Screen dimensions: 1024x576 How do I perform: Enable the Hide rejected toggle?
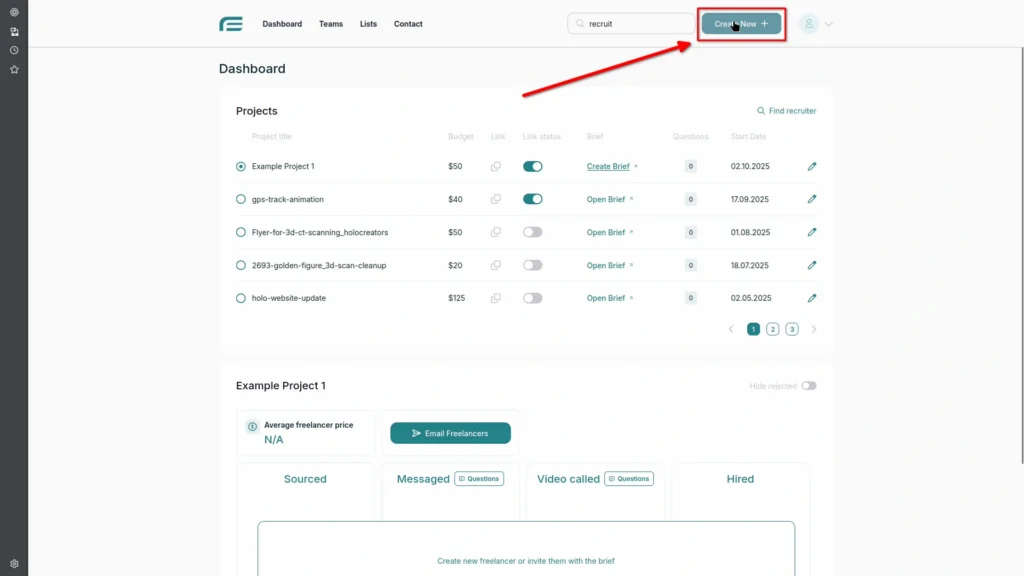[x=809, y=385]
